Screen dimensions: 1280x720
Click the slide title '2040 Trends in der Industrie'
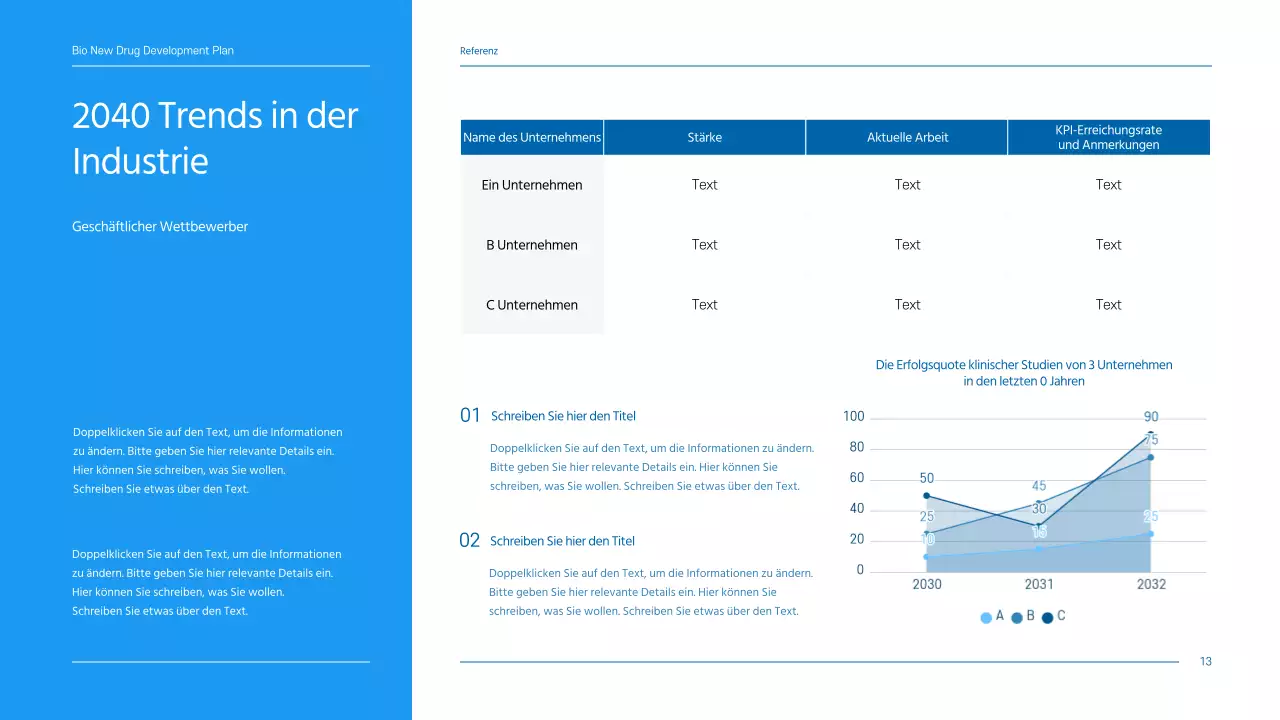(x=214, y=137)
